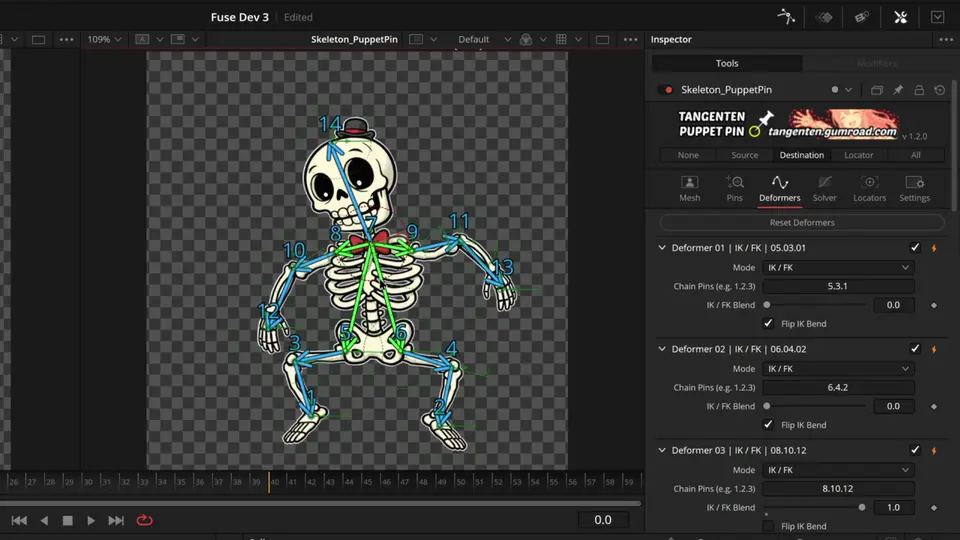This screenshot has width=960, height=540.
Task: Toggle the Deformer 01 enable checkbox
Action: click(915, 247)
